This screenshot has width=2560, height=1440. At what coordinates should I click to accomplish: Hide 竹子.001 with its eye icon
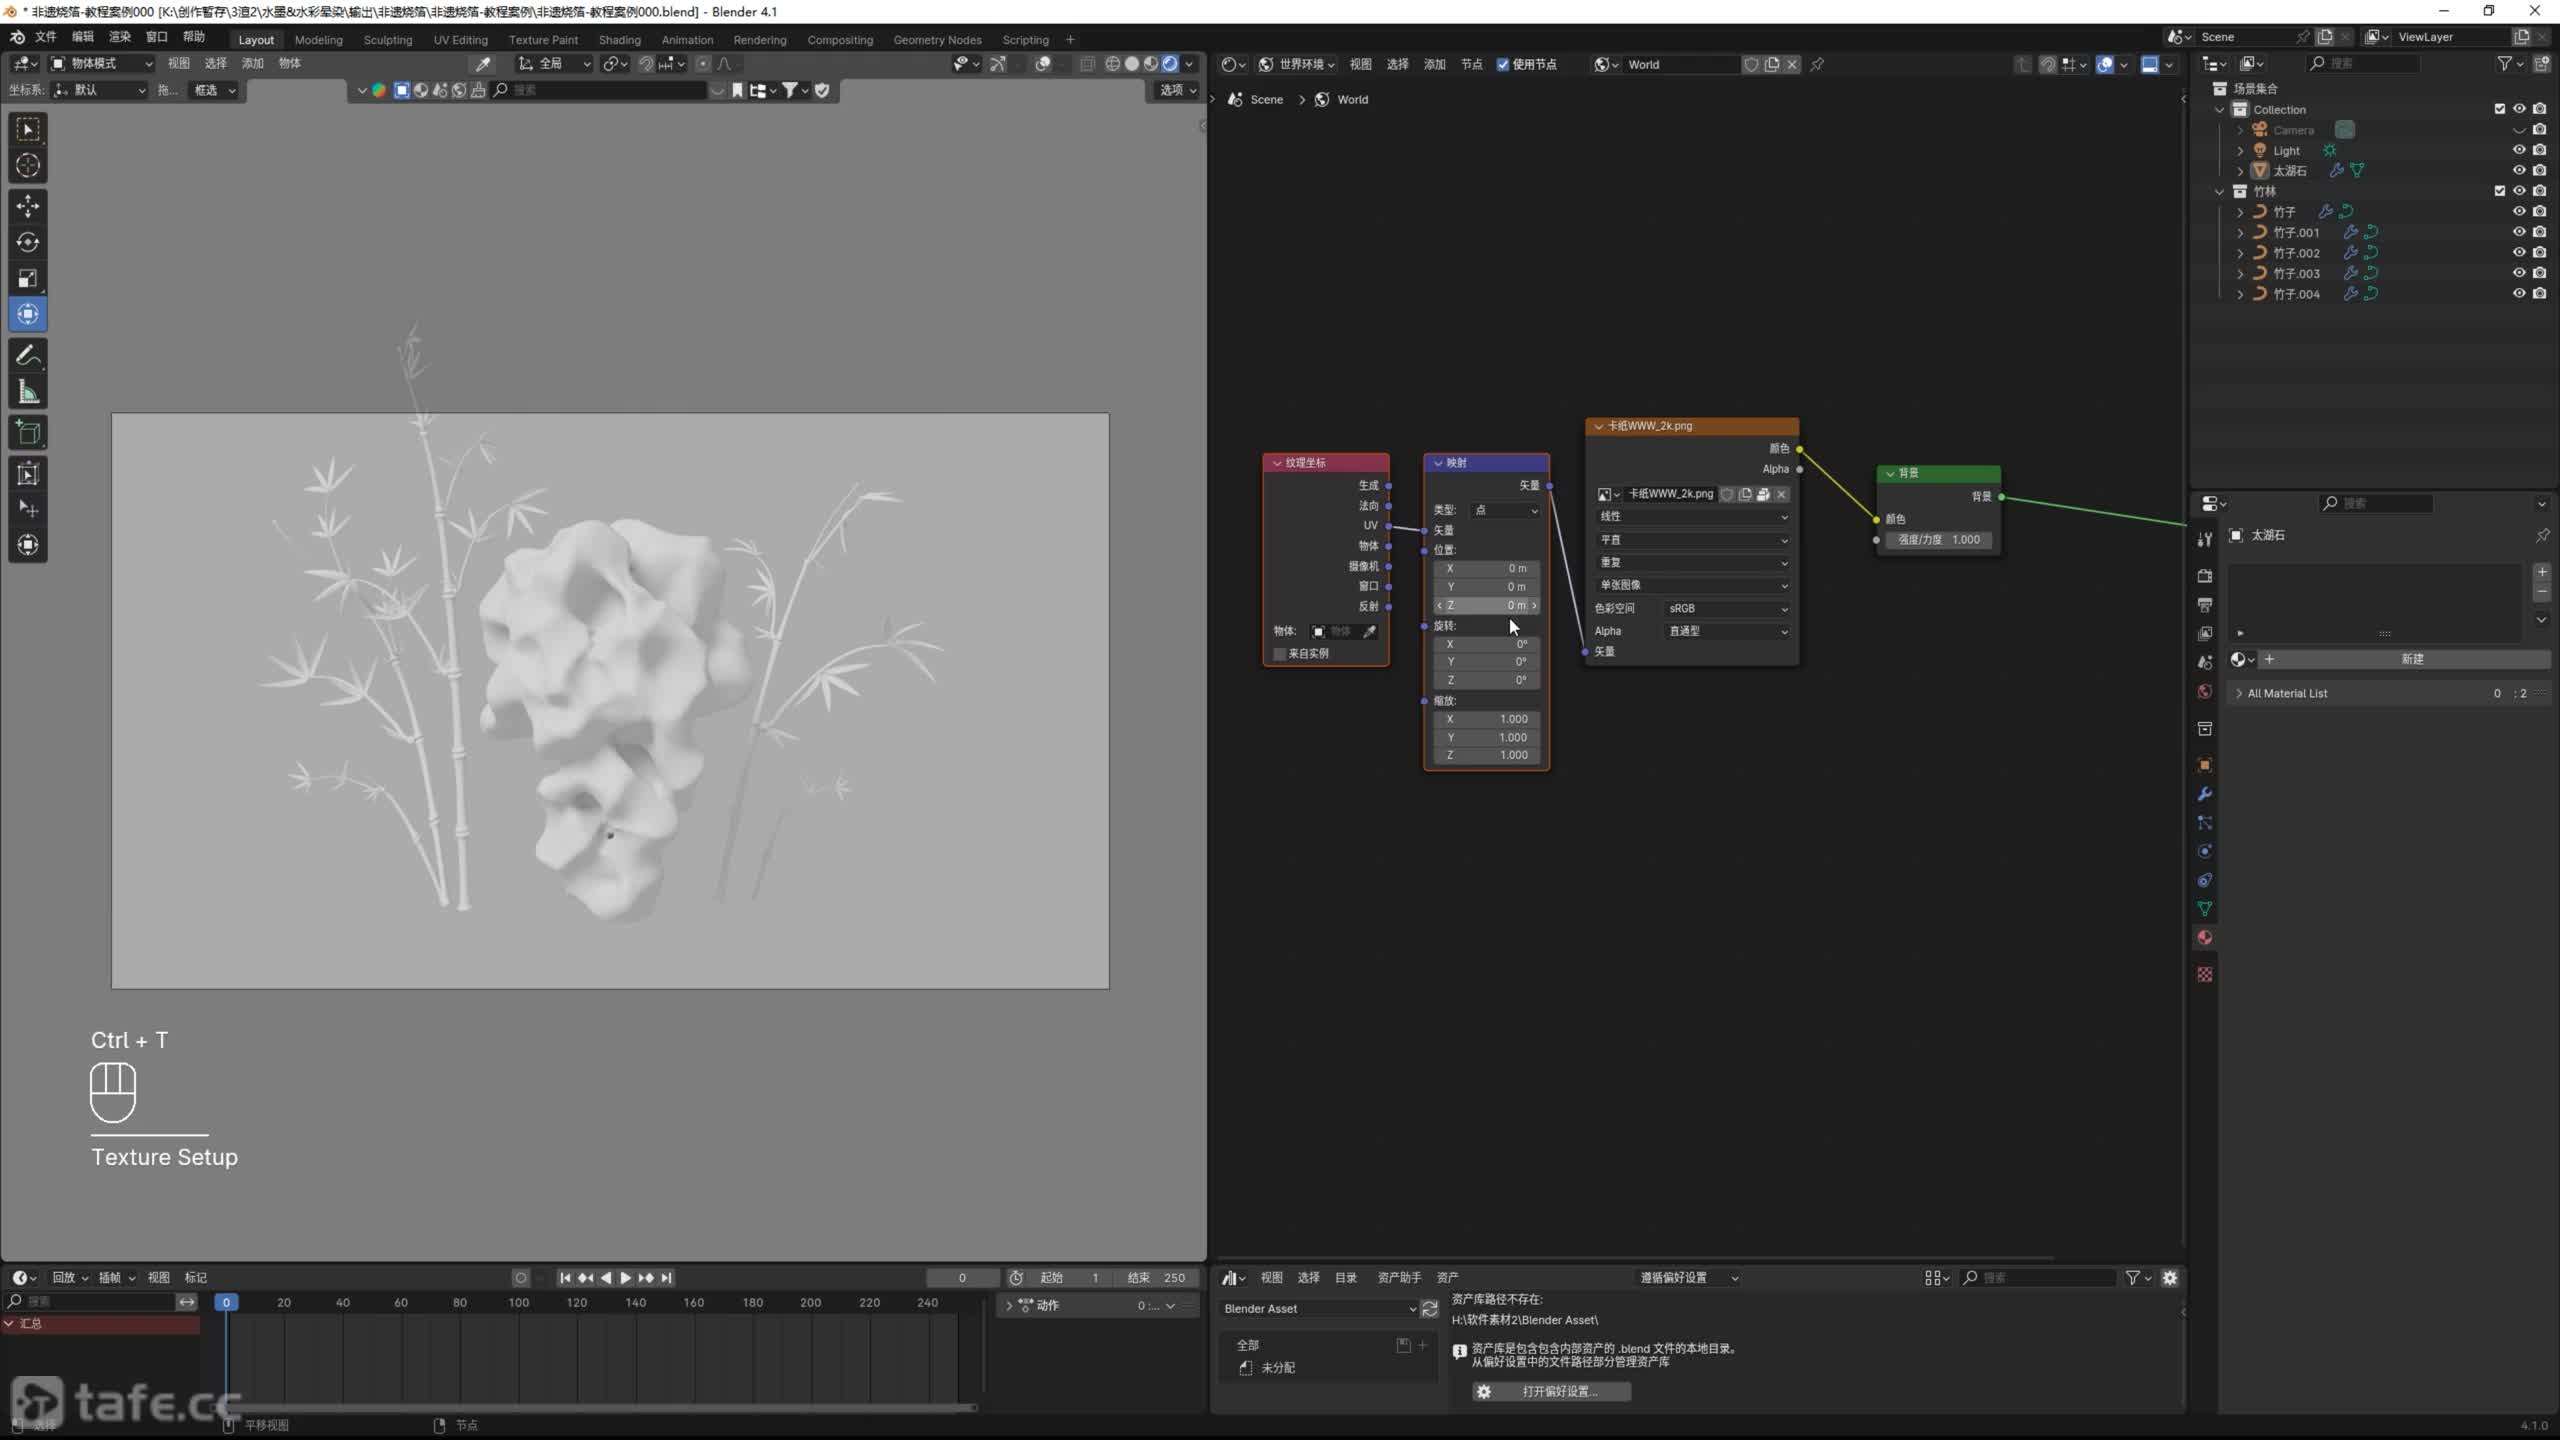point(2518,232)
